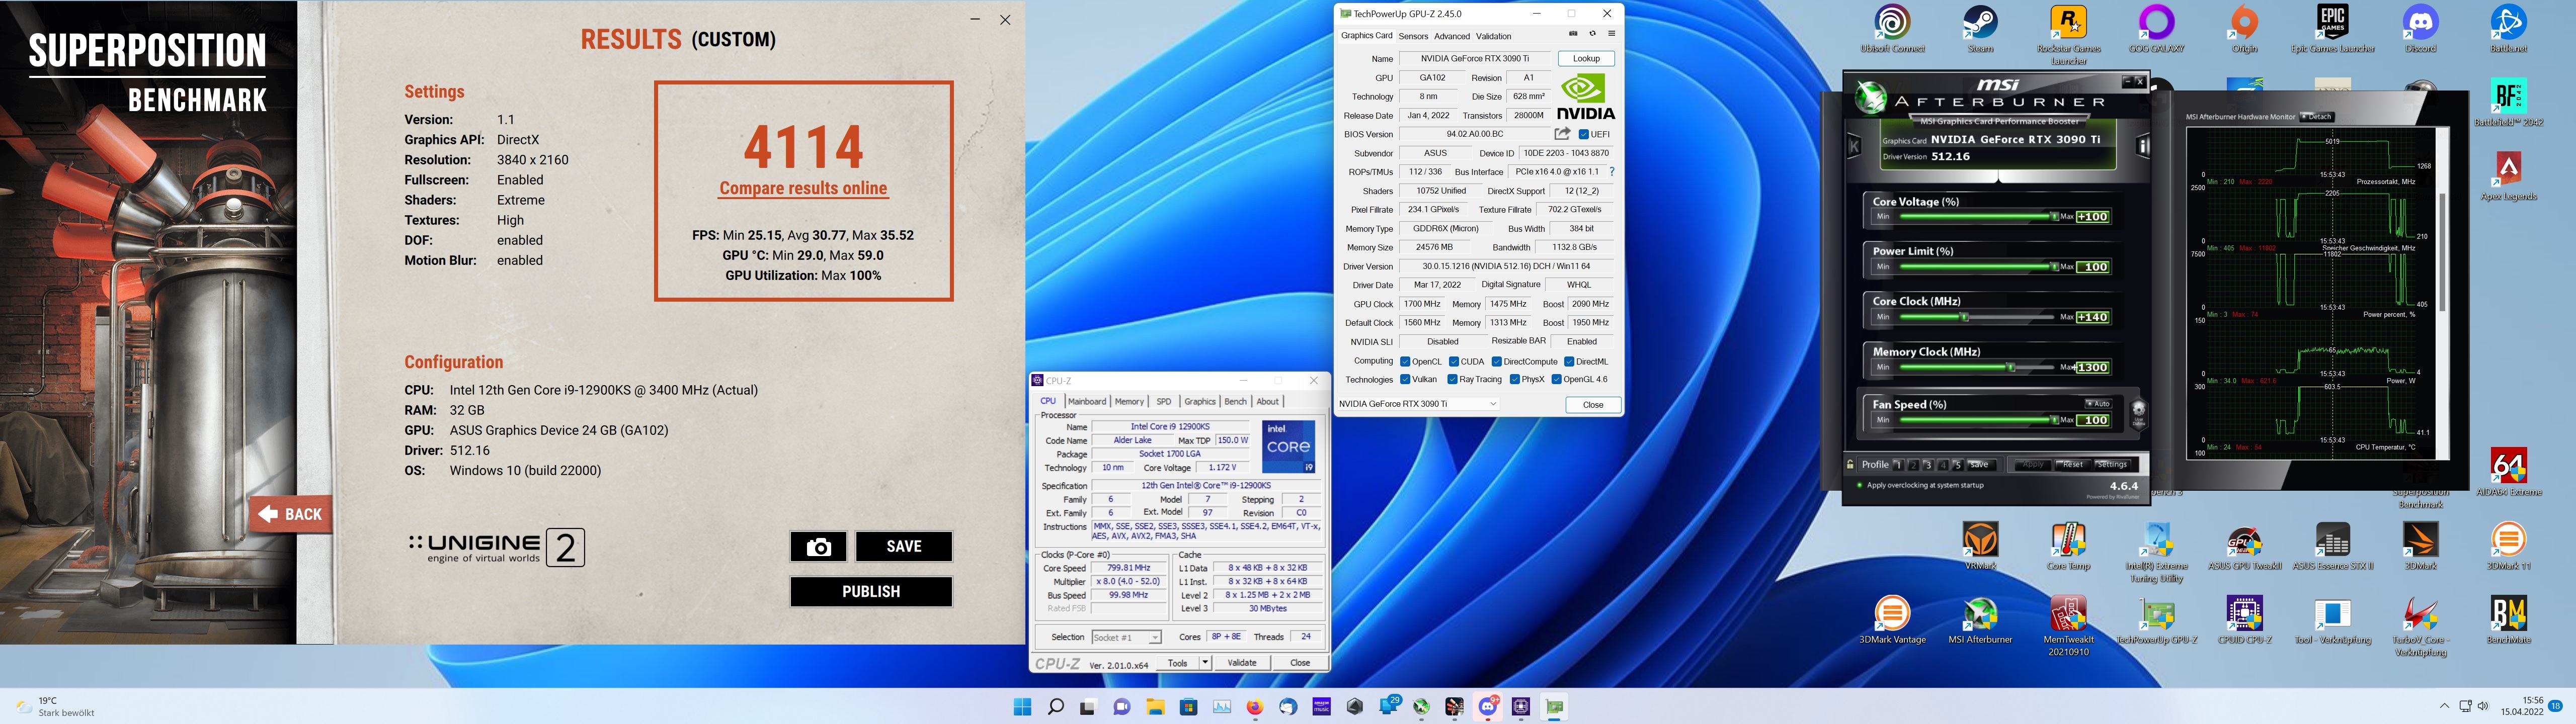This screenshot has height=724, width=2576.
Task: Click the BIOS share/export icon in GPU-Z
Action: (x=1562, y=133)
